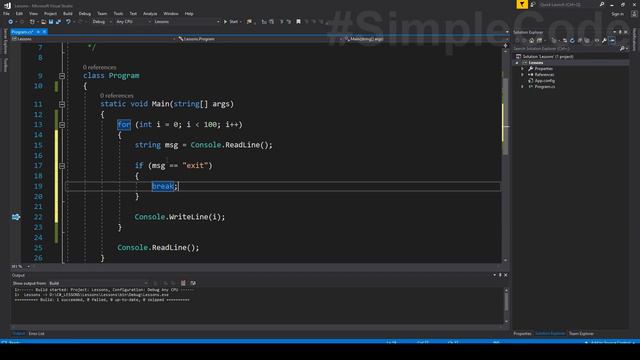Open the Lessons startup project dropdown
640x360 pixels.
point(187,22)
